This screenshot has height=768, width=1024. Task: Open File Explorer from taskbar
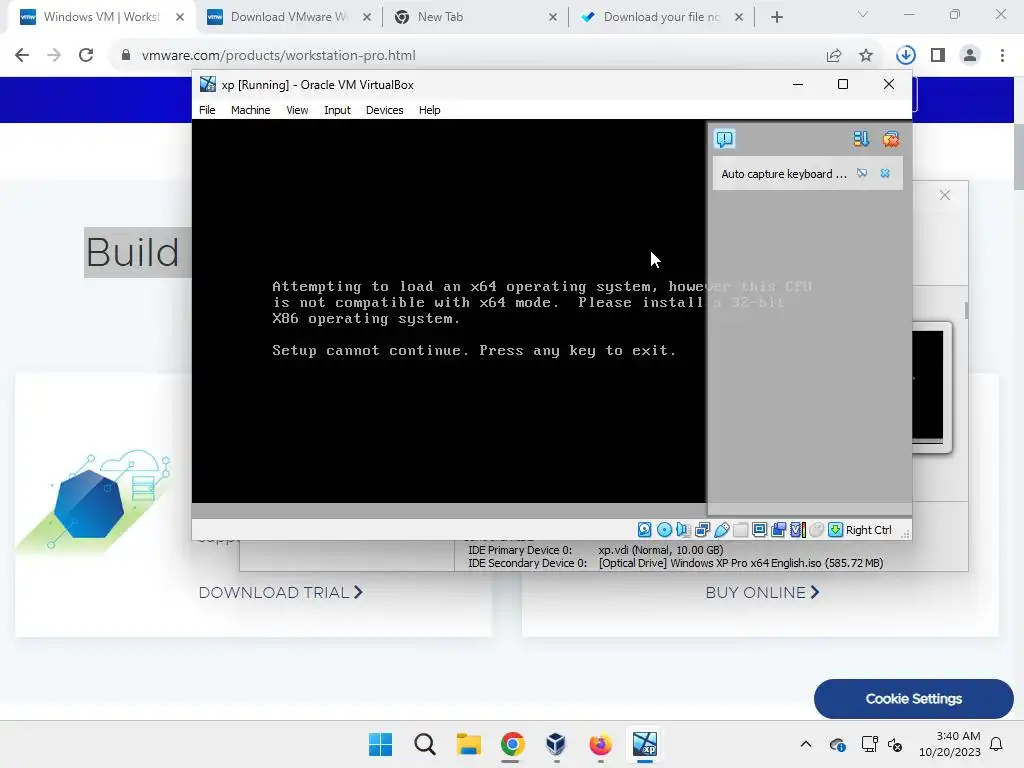pos(468,744)
